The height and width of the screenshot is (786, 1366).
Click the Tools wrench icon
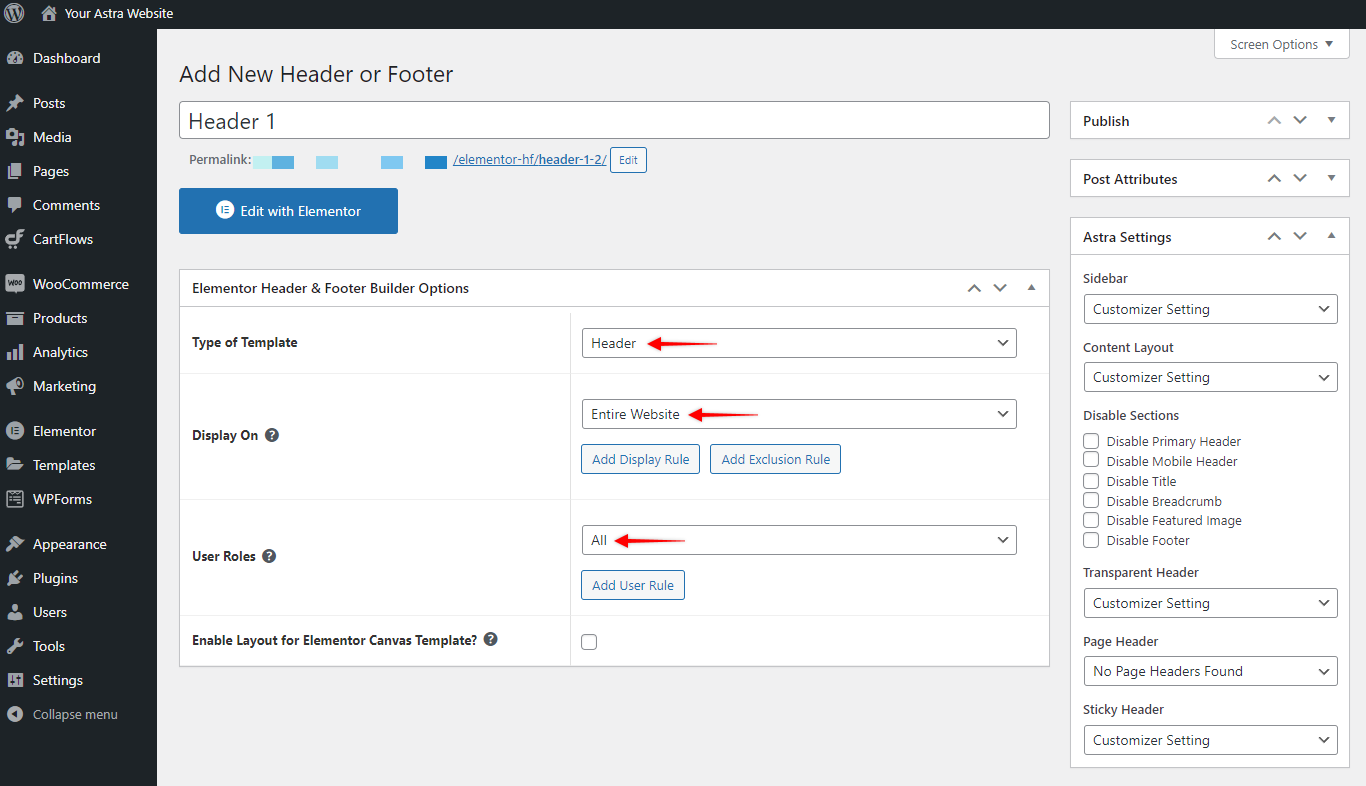15,646
